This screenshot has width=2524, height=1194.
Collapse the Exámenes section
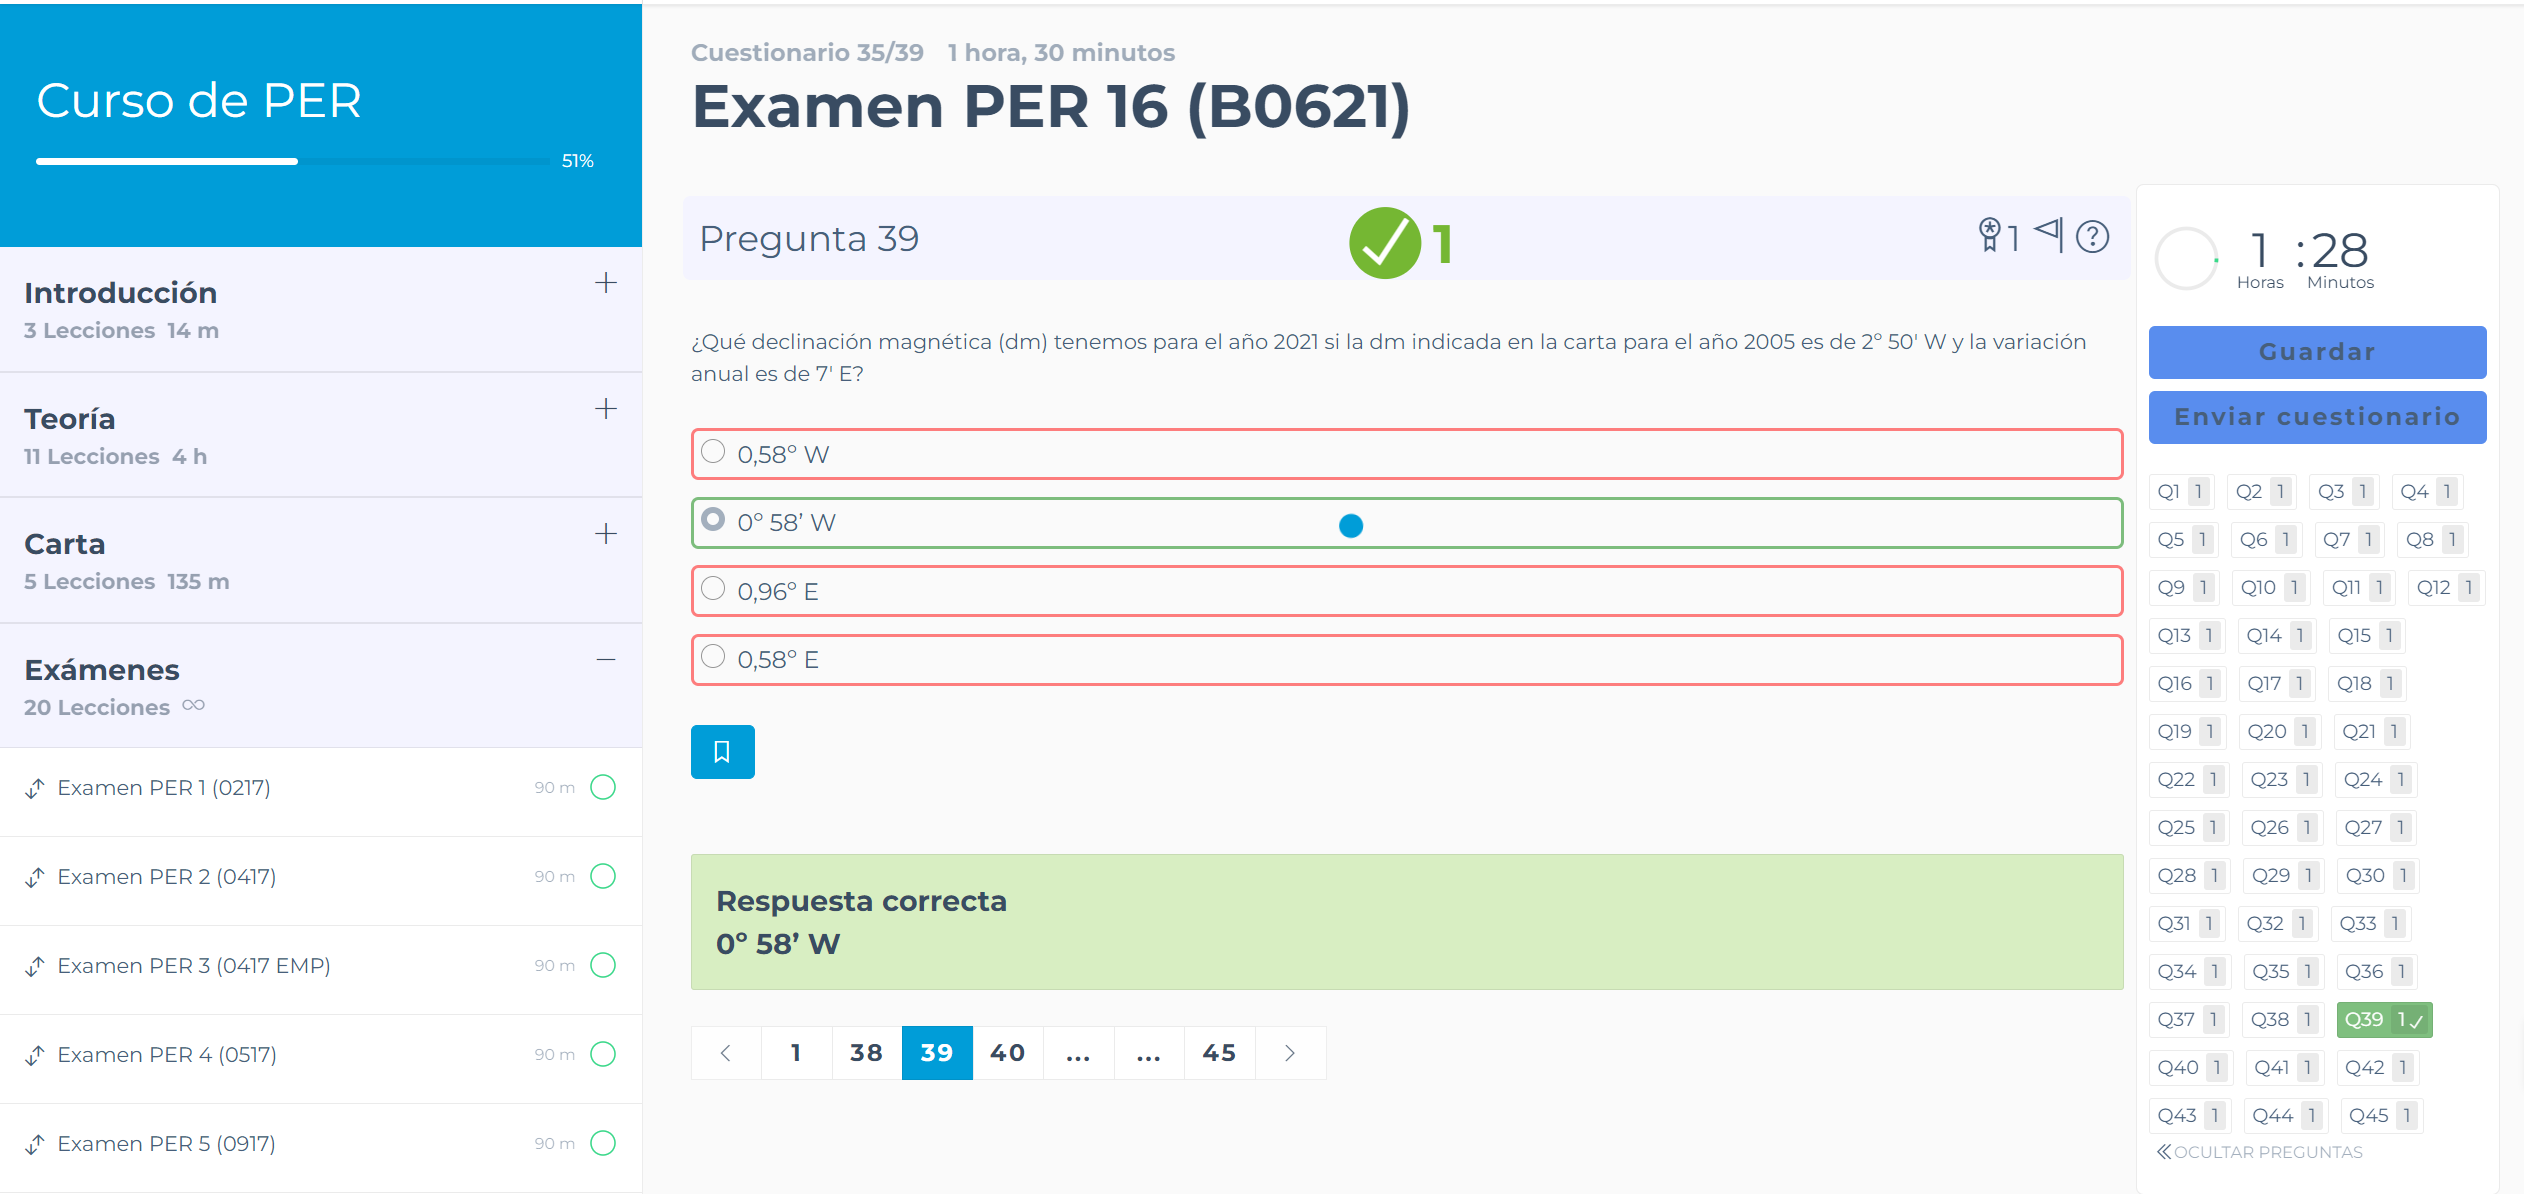(605, 660)
